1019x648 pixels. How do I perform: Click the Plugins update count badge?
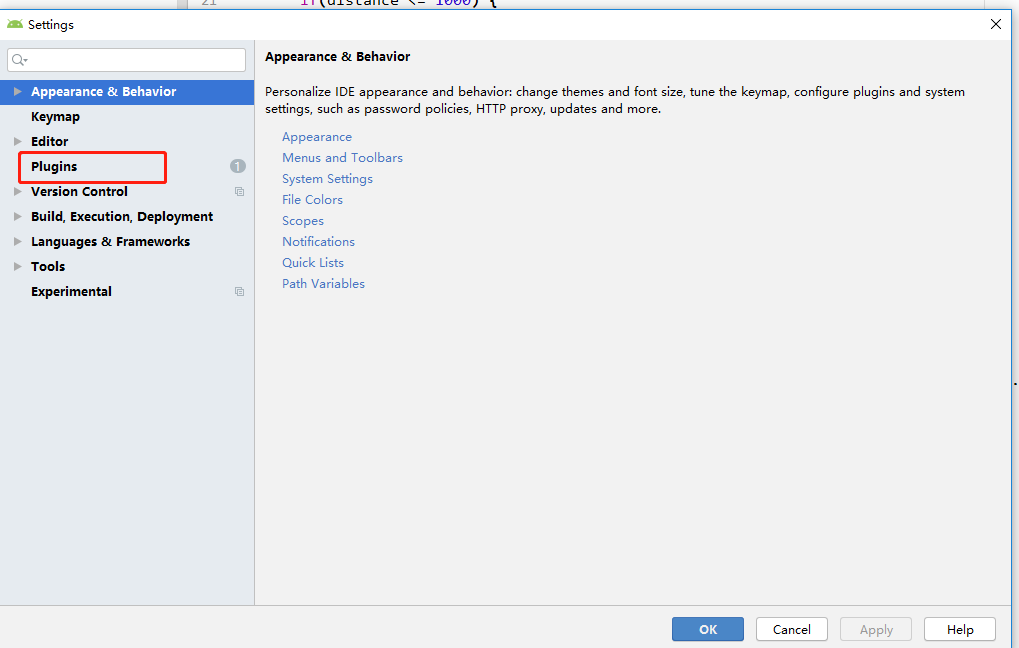[238, 166]
